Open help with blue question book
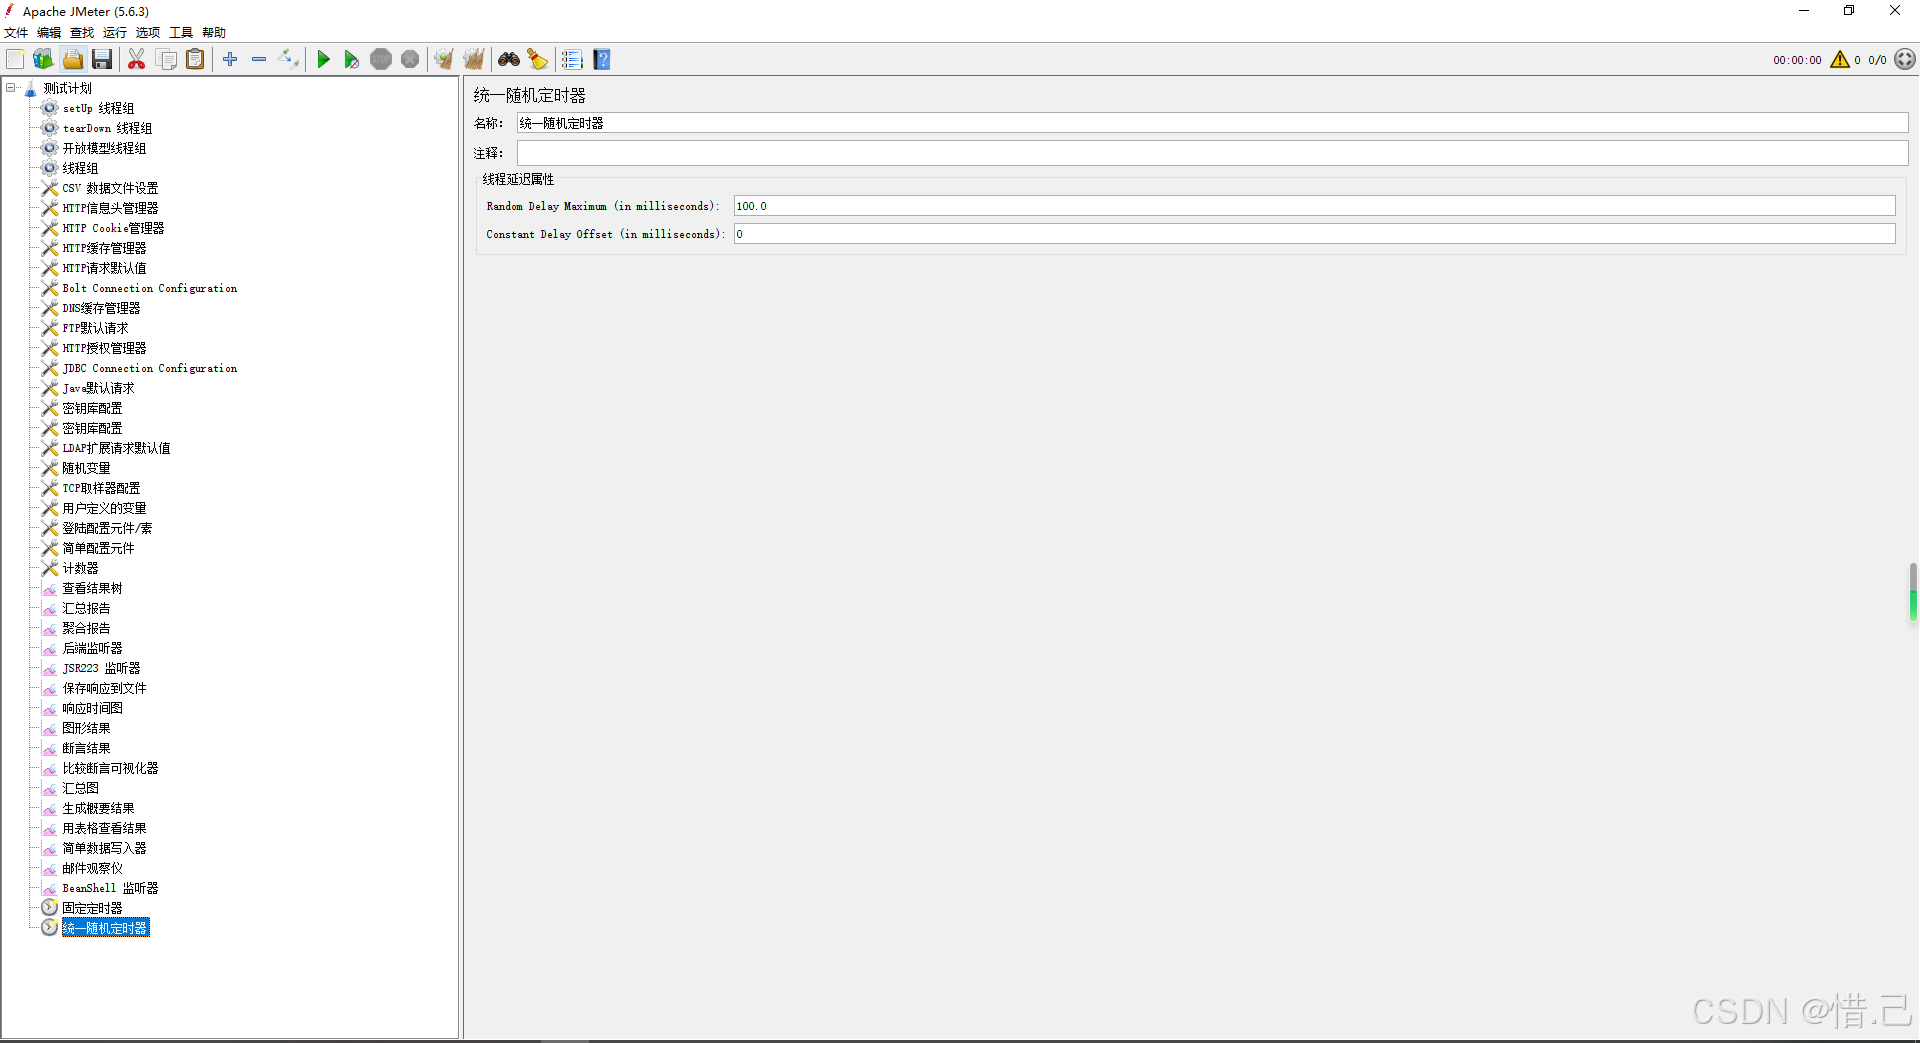The height and width of the screenshot is (1043, 1920). 602,60
